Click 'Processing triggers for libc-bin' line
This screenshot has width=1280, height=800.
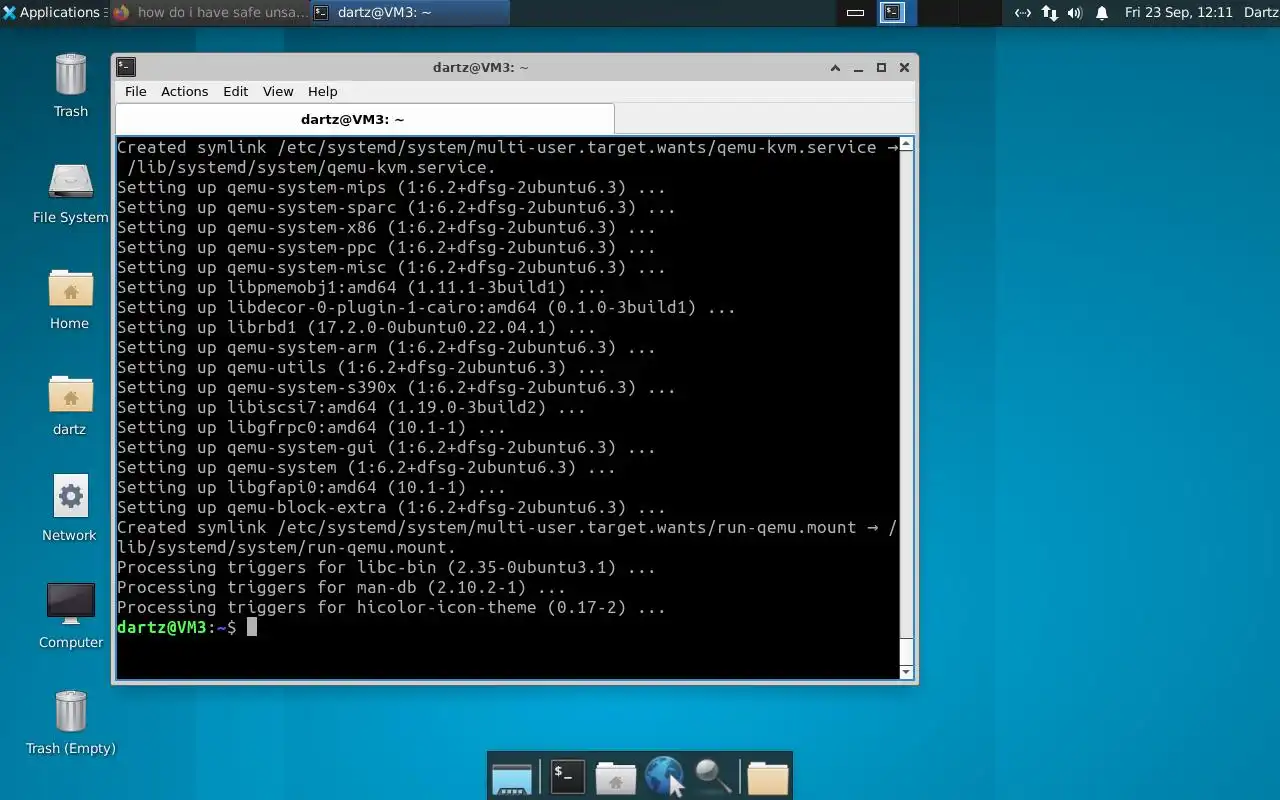click(x=386, y=567)
